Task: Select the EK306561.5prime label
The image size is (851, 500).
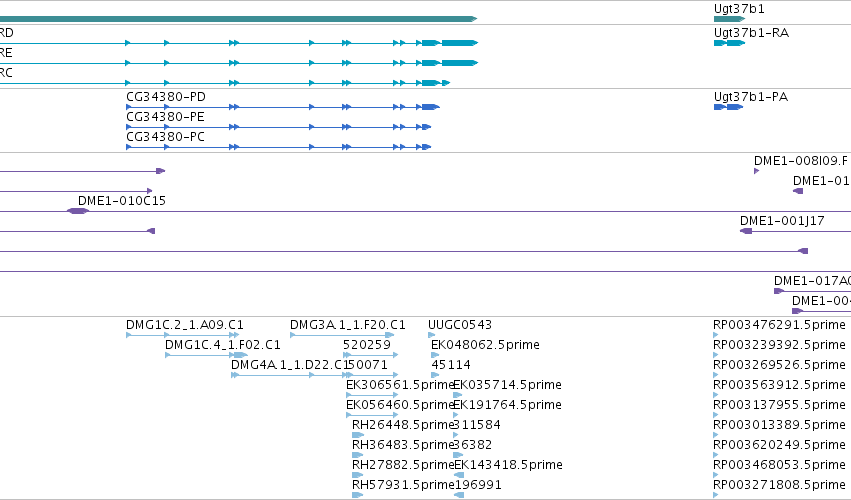Action: click(399, 385)
